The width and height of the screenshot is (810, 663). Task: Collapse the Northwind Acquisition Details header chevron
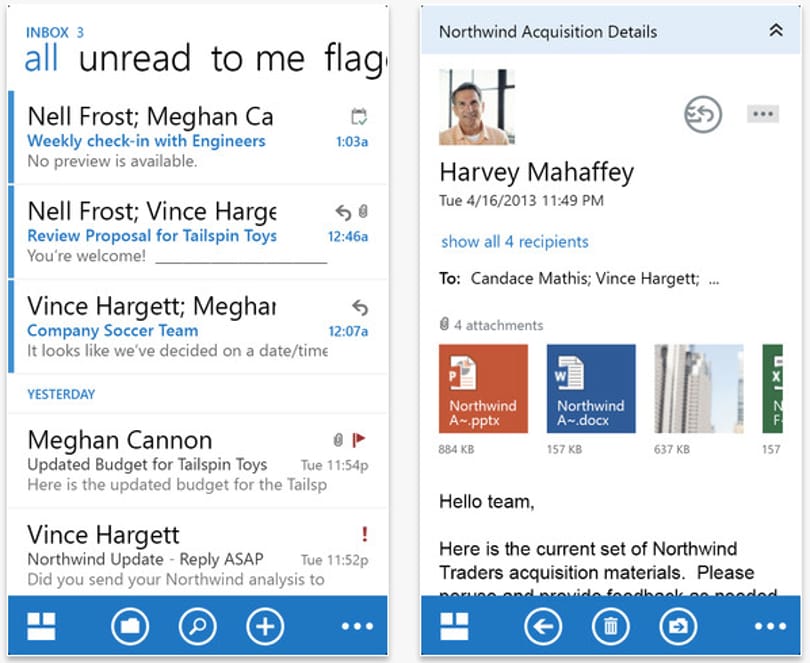point(775,30)
